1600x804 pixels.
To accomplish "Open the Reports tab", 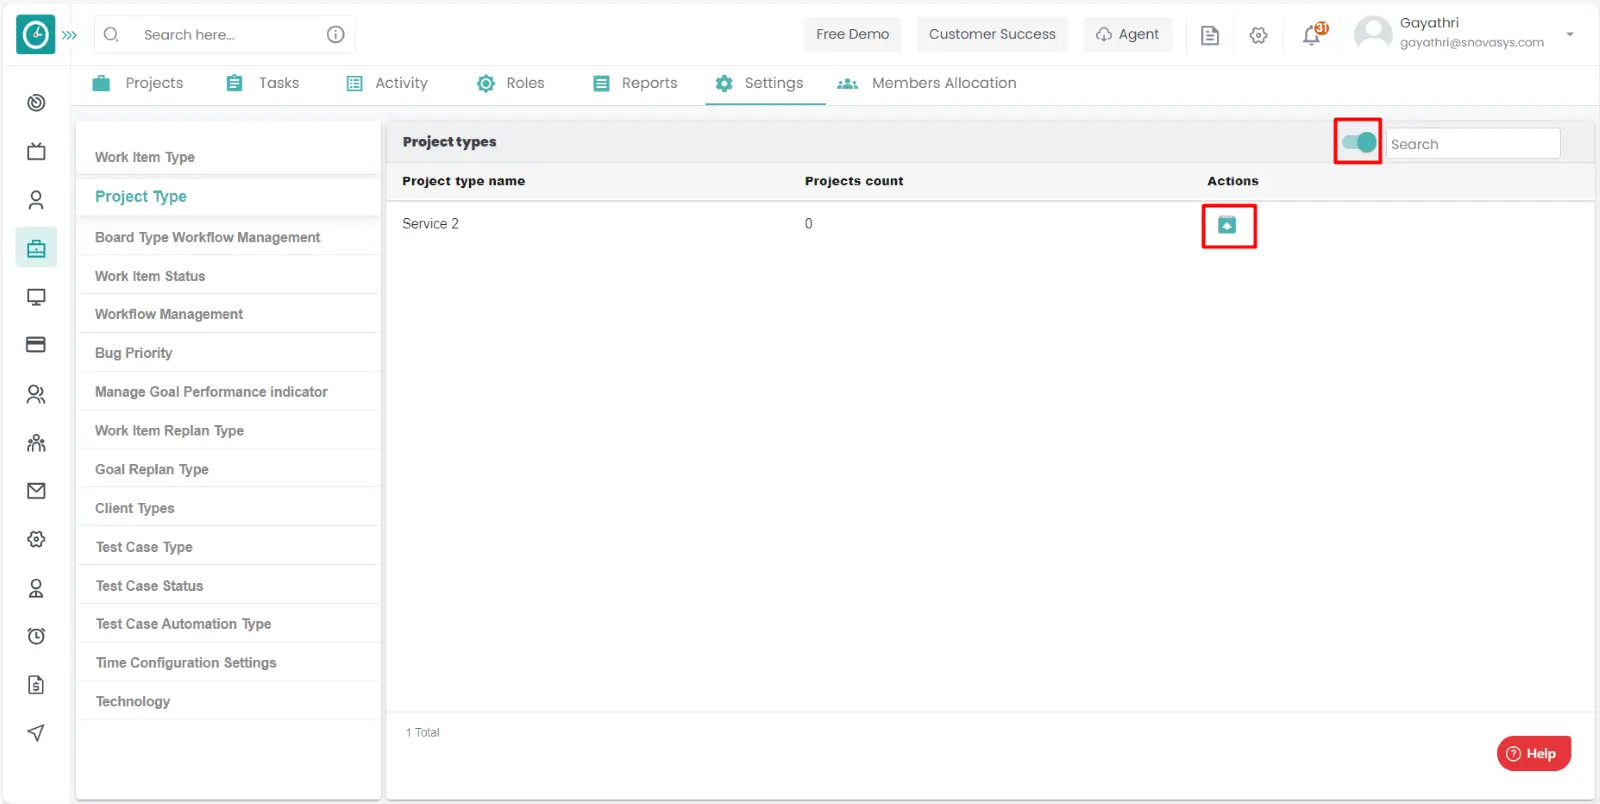I will [x=635, y=83].
